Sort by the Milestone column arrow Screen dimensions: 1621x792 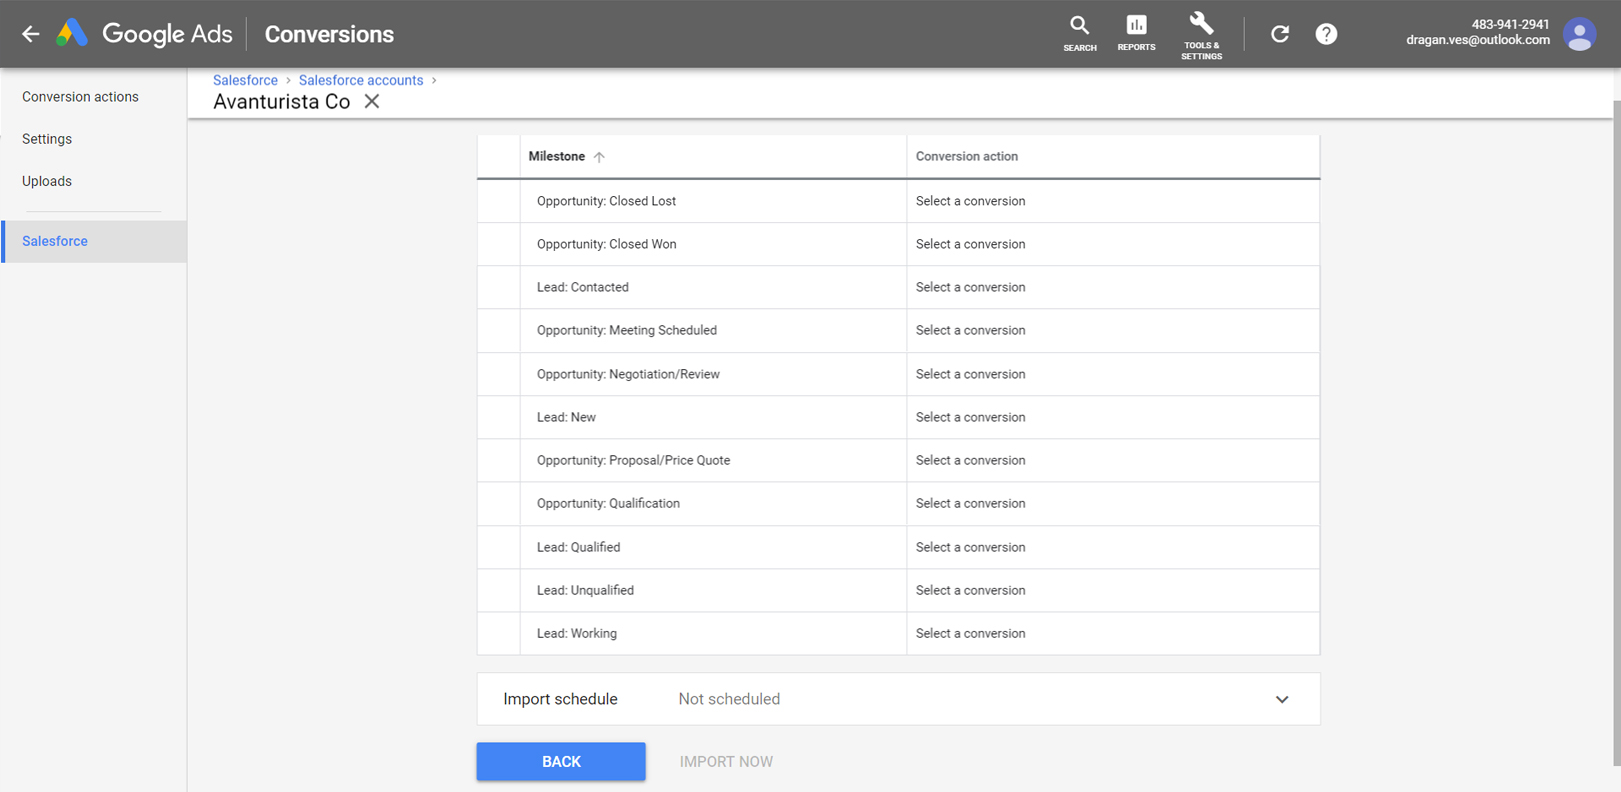point(599,157)
